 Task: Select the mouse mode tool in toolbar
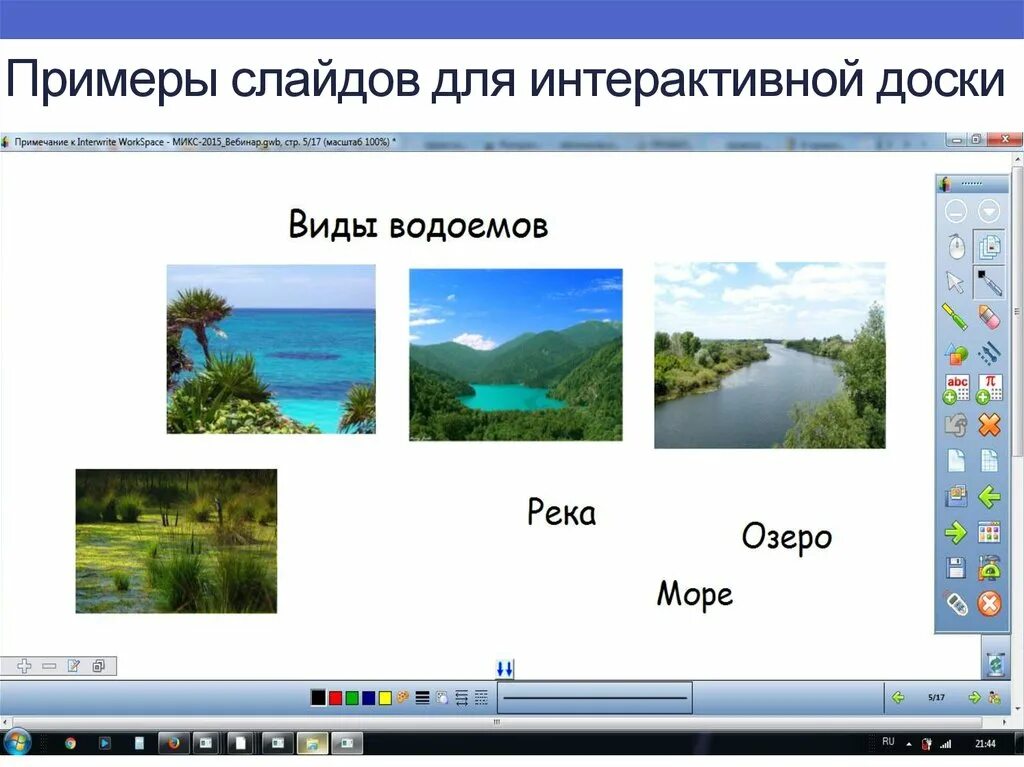click(x=956, y=247)
